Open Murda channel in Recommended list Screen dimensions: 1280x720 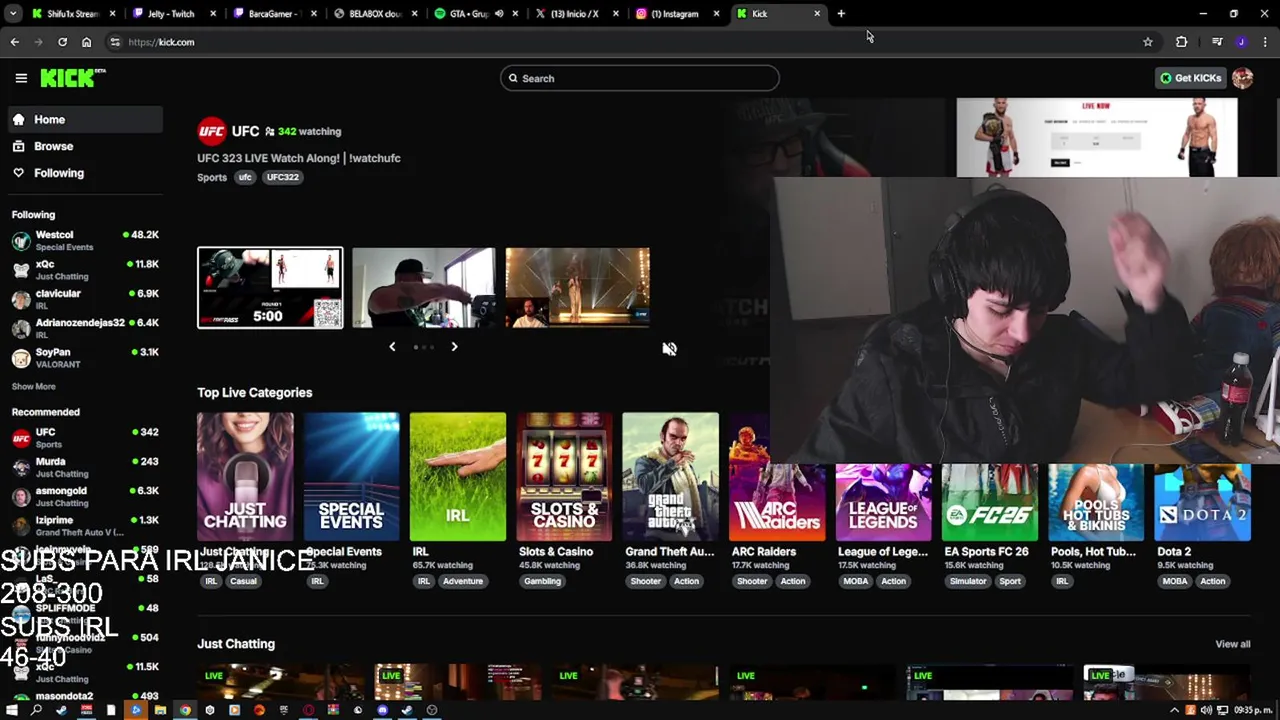(85, 467)
